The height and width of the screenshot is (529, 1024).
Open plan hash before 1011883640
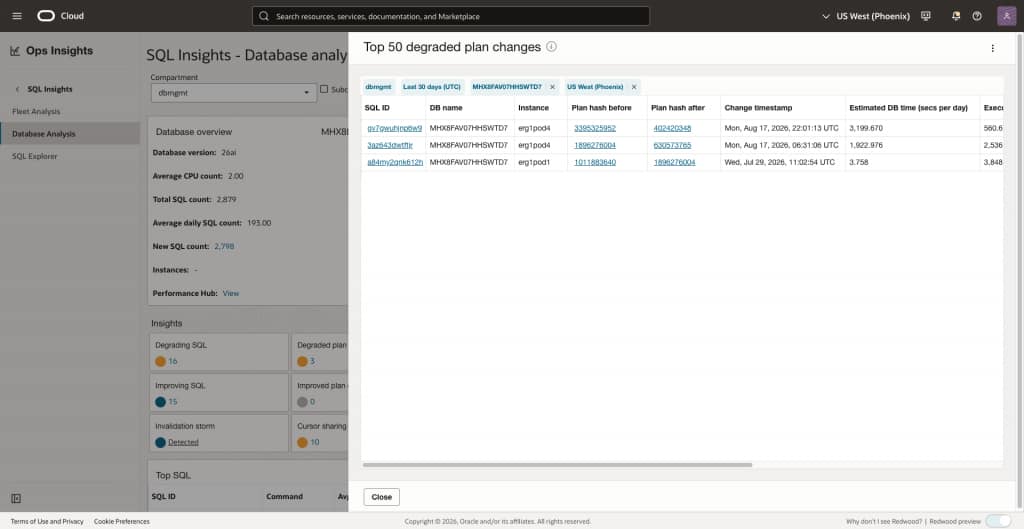coord(595,162)
